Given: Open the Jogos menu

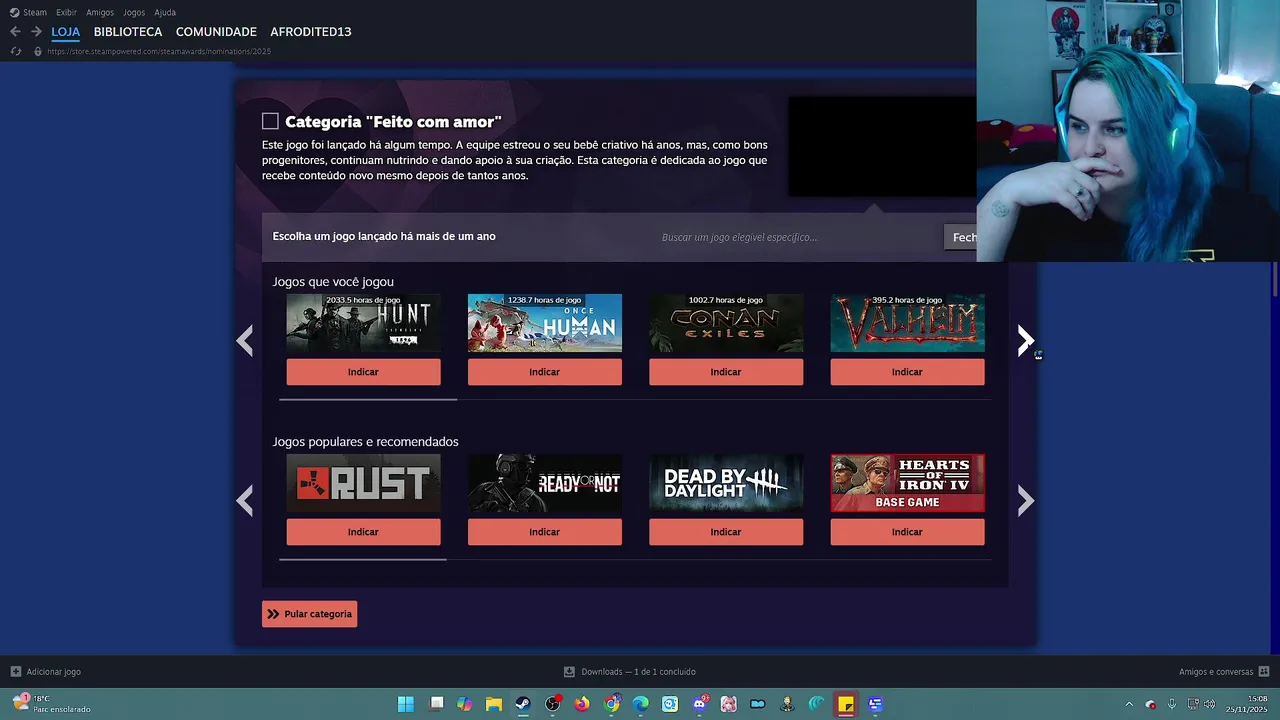Looking at the screenshot, I should pyautogui.click(x=134, y=12).
